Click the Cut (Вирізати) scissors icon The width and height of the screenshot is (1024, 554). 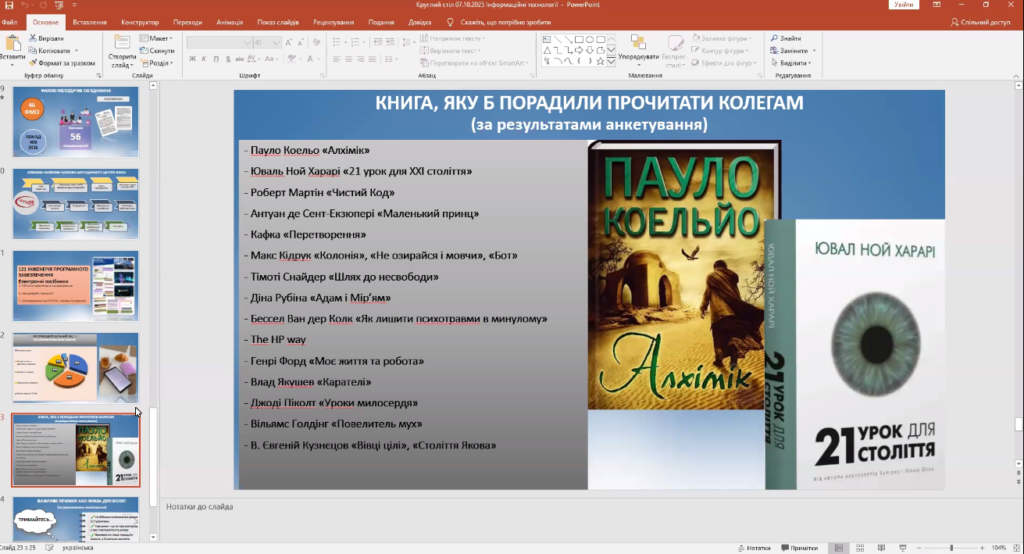click(33, 37)
